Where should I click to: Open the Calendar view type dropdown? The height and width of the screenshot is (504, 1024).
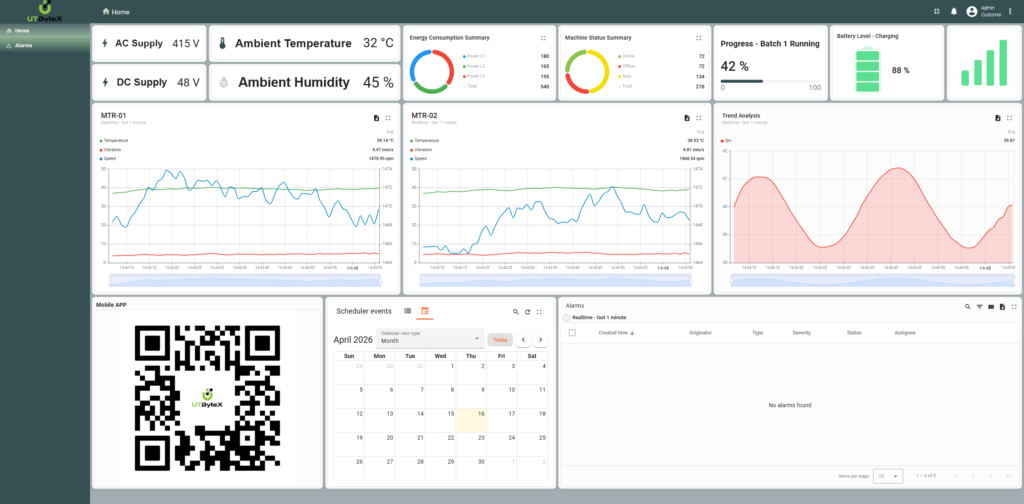coord(430,338)
